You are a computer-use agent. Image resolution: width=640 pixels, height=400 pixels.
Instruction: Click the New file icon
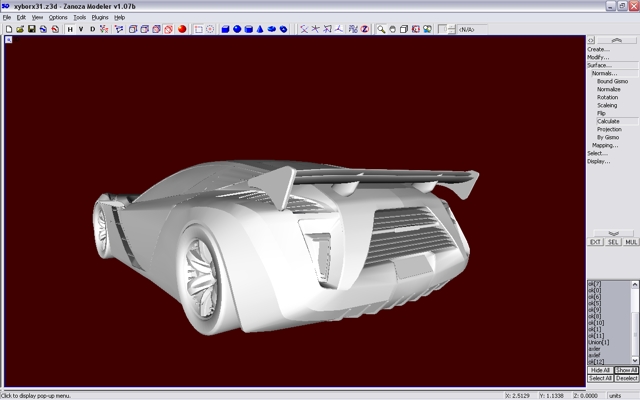coord(8,29)
